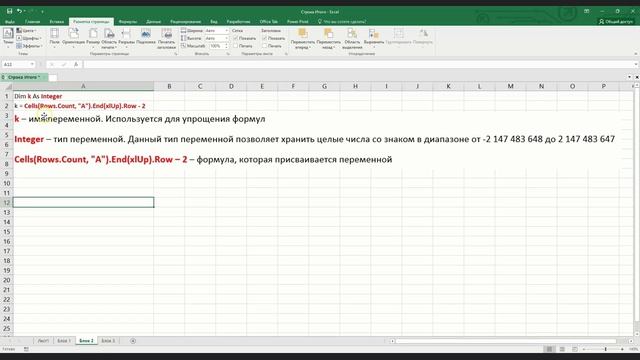Click the zoom slider in the status bar
Image resolution: width=640 pixels, height=360 pixels.
pos(605,349)
